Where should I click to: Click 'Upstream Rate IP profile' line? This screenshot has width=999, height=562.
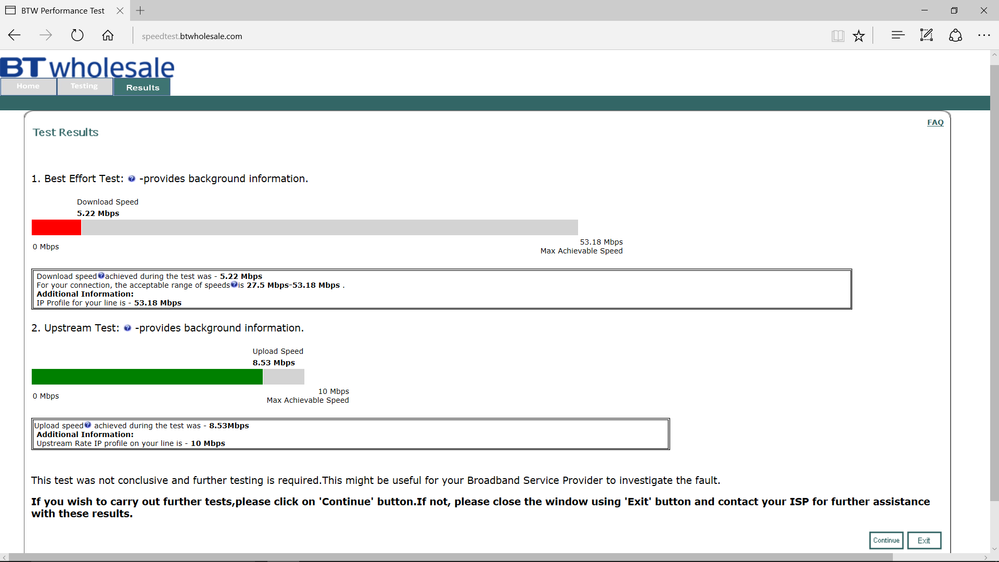(131, 443)
